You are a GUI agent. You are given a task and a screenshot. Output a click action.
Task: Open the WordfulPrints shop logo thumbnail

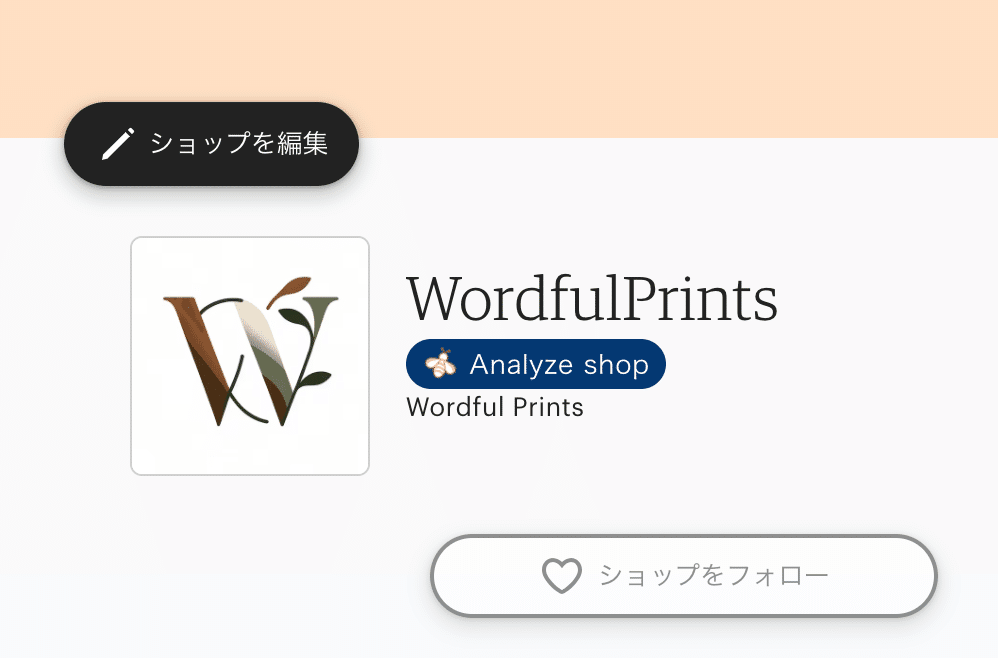pos(250,356)
